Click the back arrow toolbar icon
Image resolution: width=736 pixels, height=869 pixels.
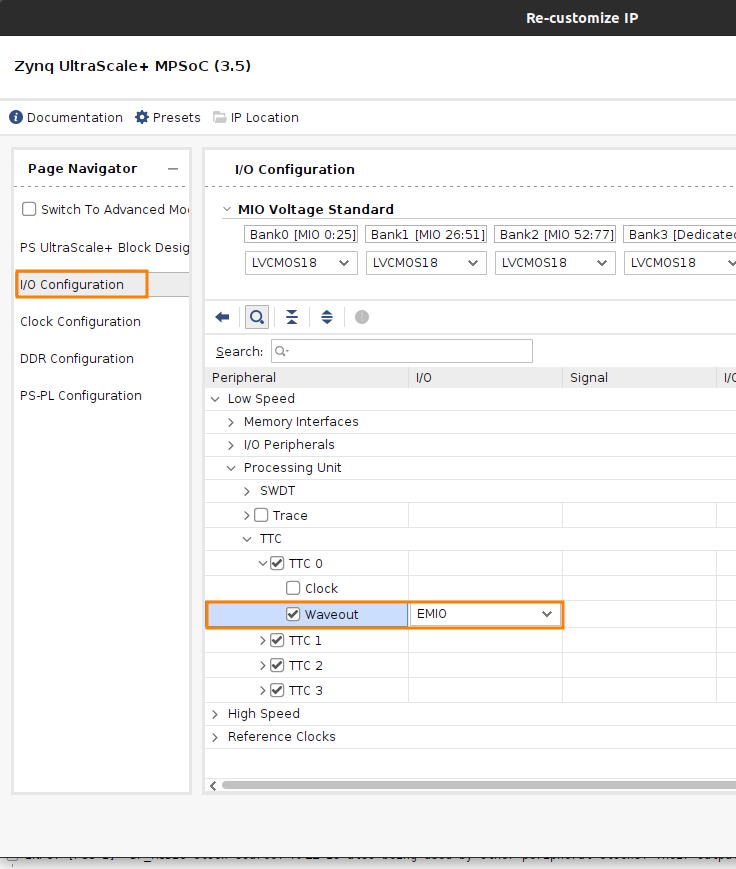coord(222,317)
